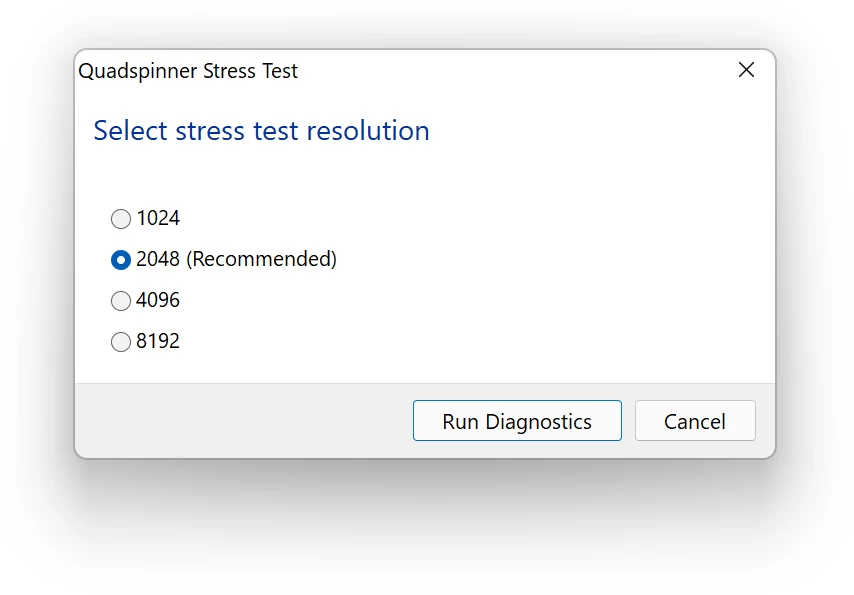Click the "2048" number in the selected option

coord(158,259)
